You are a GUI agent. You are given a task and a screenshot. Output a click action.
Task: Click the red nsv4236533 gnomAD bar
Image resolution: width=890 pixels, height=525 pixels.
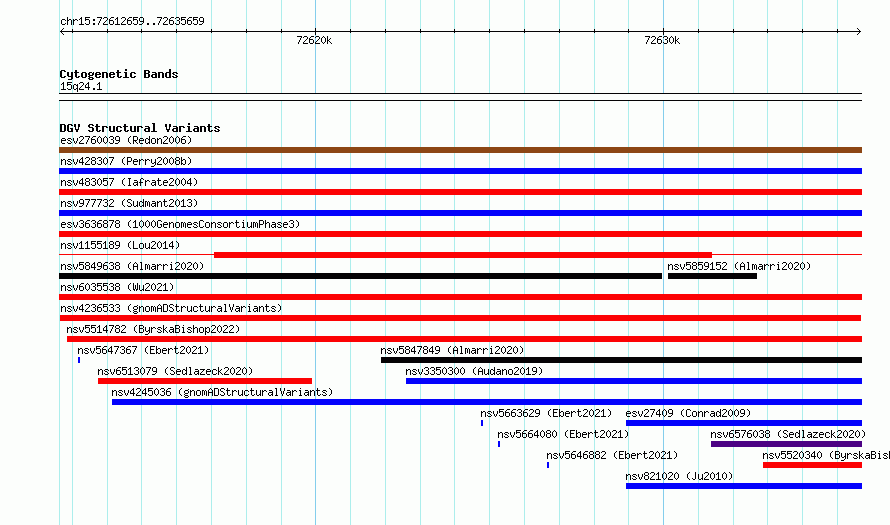point(460,318)
